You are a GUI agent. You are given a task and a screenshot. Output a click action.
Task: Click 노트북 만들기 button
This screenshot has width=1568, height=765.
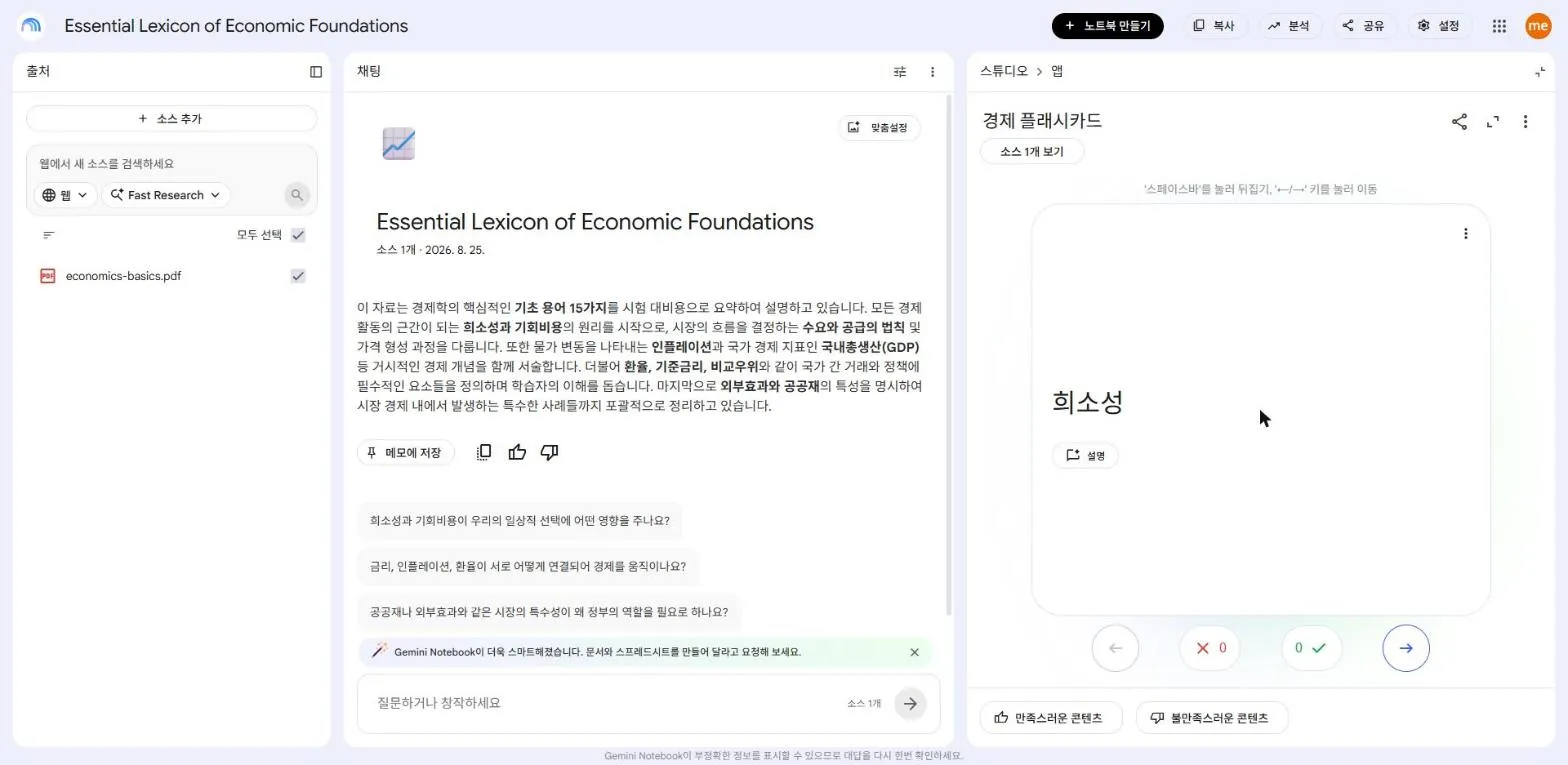tap(1107, 26)
